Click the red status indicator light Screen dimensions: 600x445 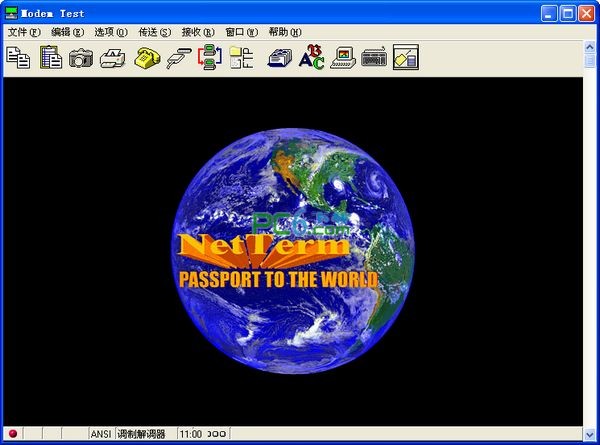coord(13,434)
